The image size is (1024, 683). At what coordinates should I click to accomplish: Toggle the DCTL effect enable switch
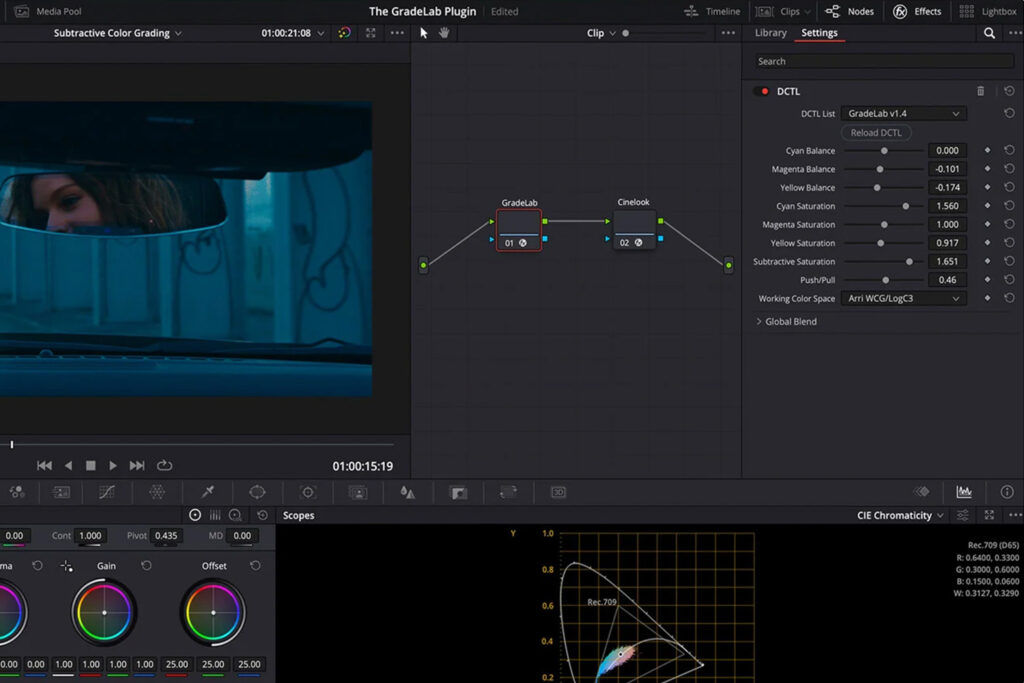(x=763, y=91)
